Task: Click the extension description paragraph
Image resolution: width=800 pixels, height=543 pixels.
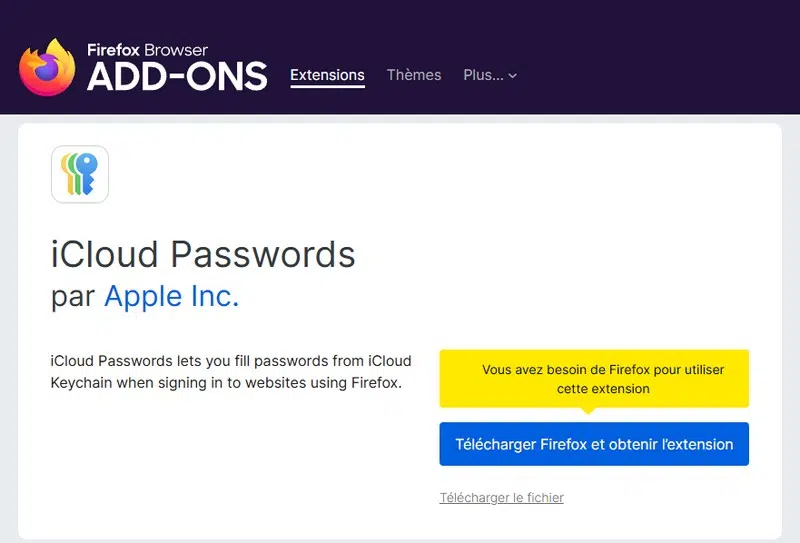Action: (231, 371)
